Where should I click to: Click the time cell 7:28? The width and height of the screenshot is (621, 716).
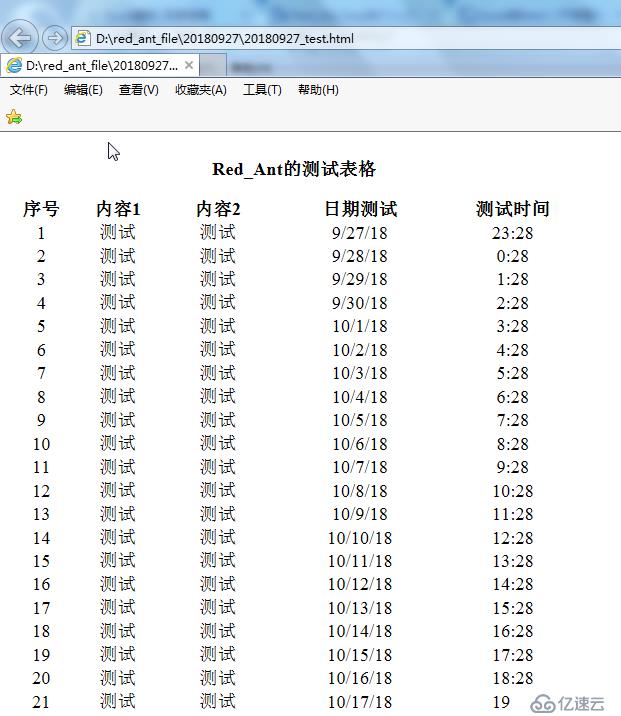512,421
